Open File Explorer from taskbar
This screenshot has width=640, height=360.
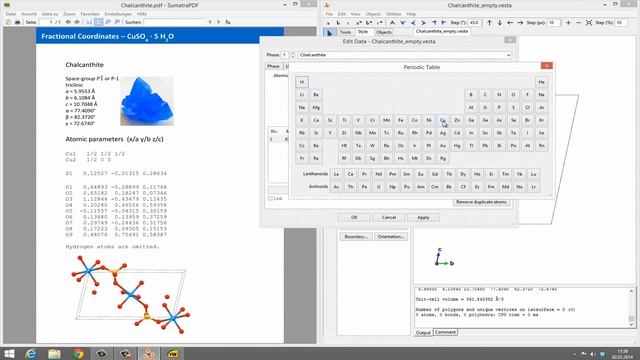click(54, 353)
